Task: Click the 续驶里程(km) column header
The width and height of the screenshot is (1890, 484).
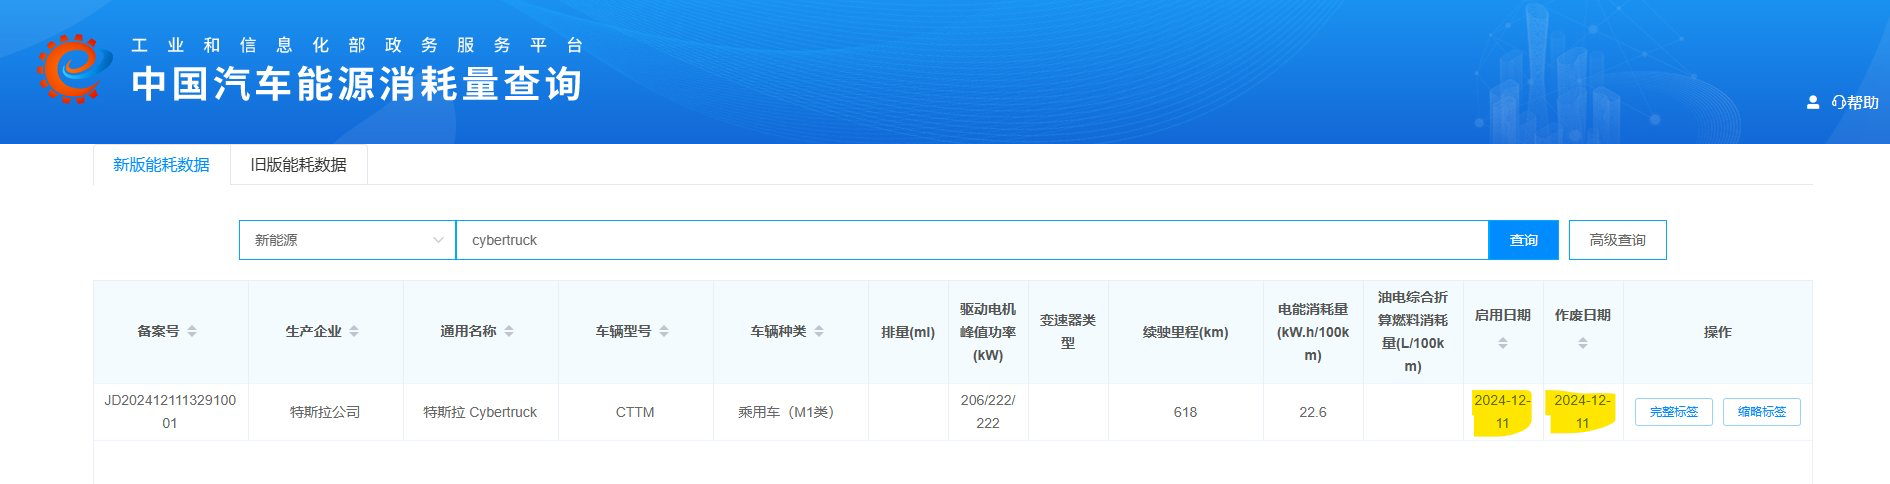Action: (x=1185, y=332)
